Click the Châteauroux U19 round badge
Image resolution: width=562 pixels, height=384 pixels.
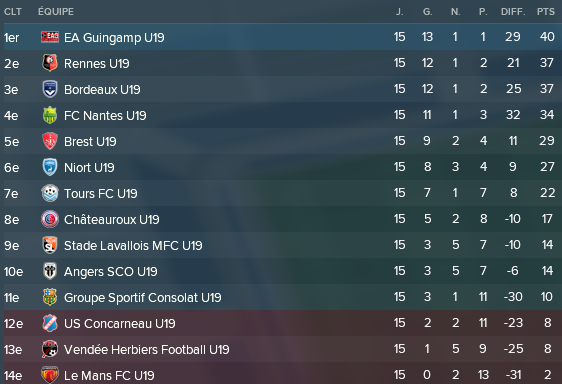(x=50, y=219)
